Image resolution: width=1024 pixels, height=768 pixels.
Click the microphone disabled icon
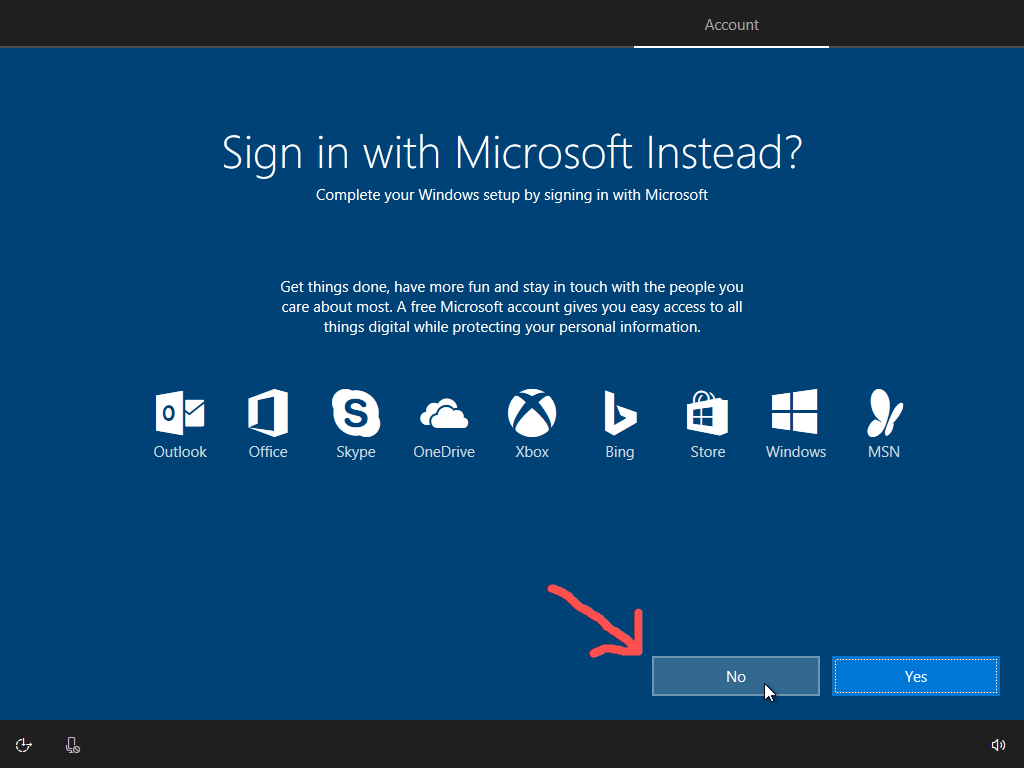[x=72, y=745]
